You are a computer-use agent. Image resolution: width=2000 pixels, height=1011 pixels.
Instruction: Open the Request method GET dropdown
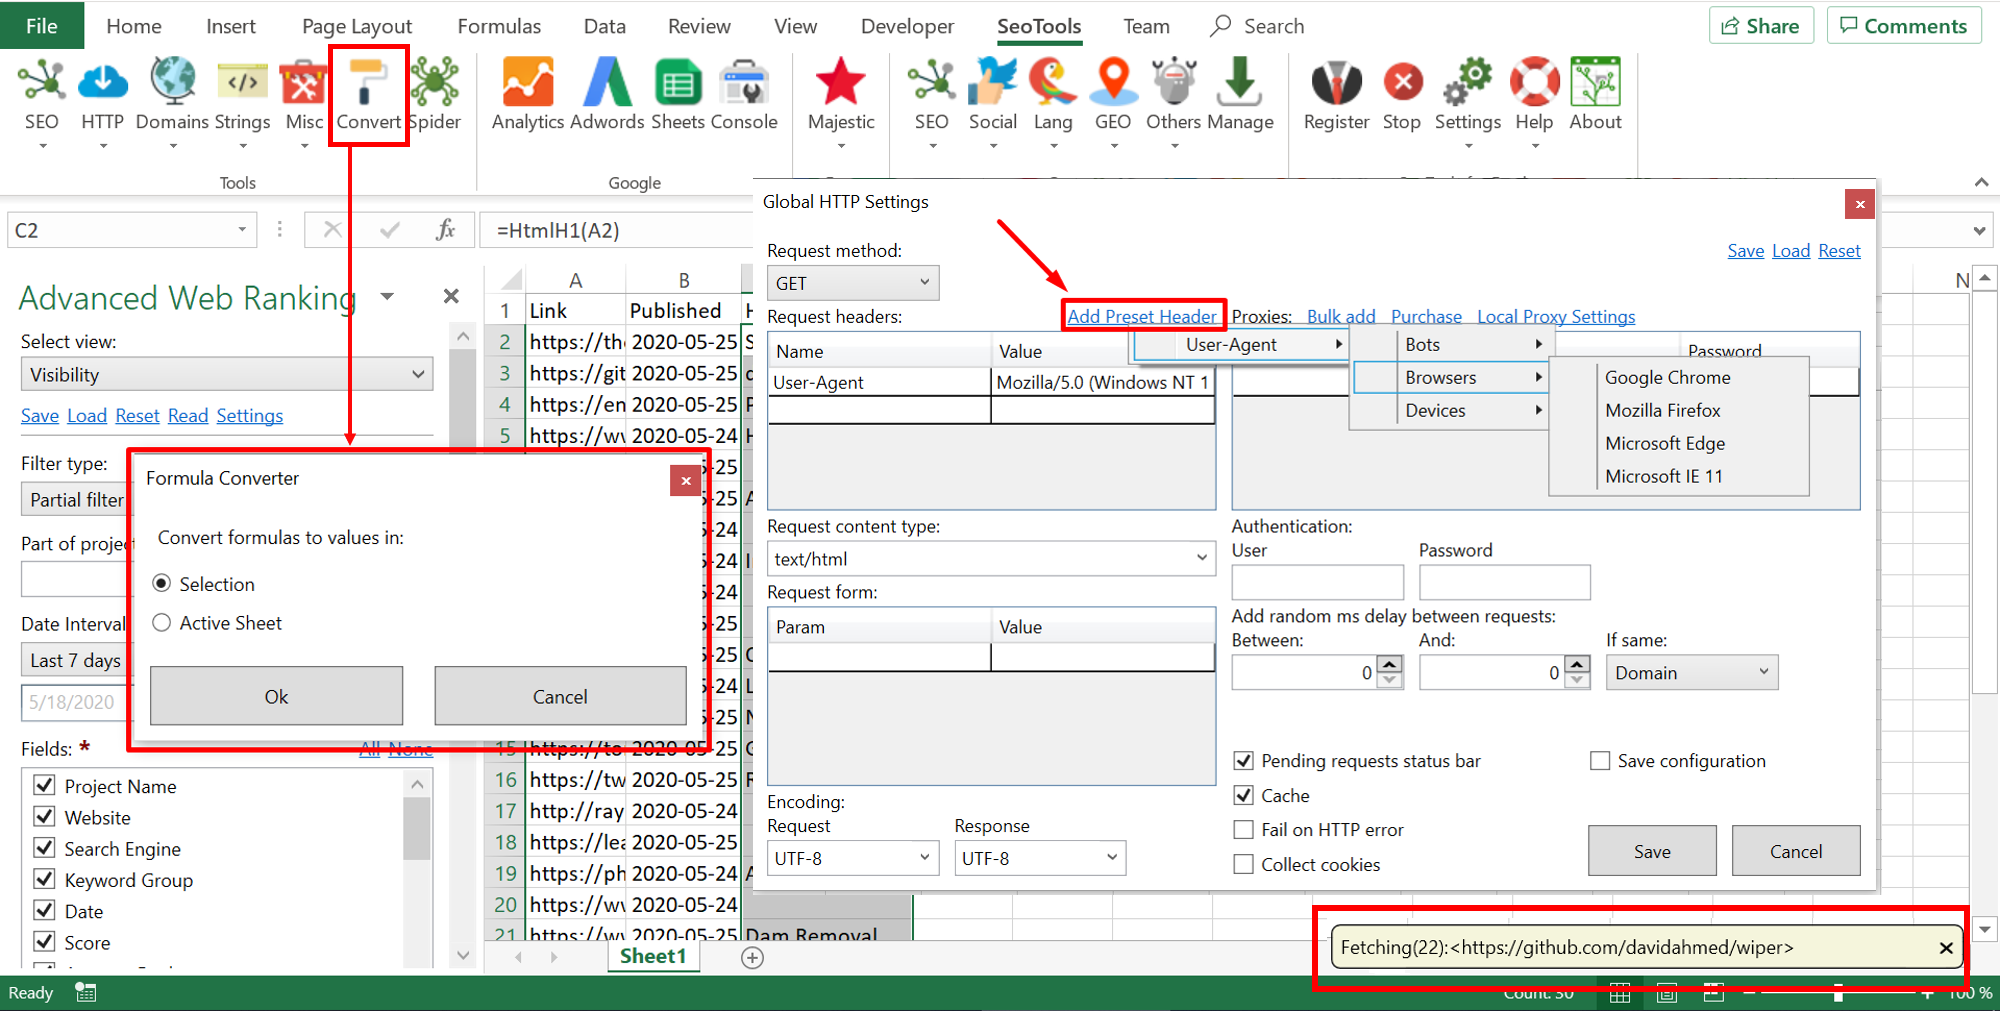(853, 283)
